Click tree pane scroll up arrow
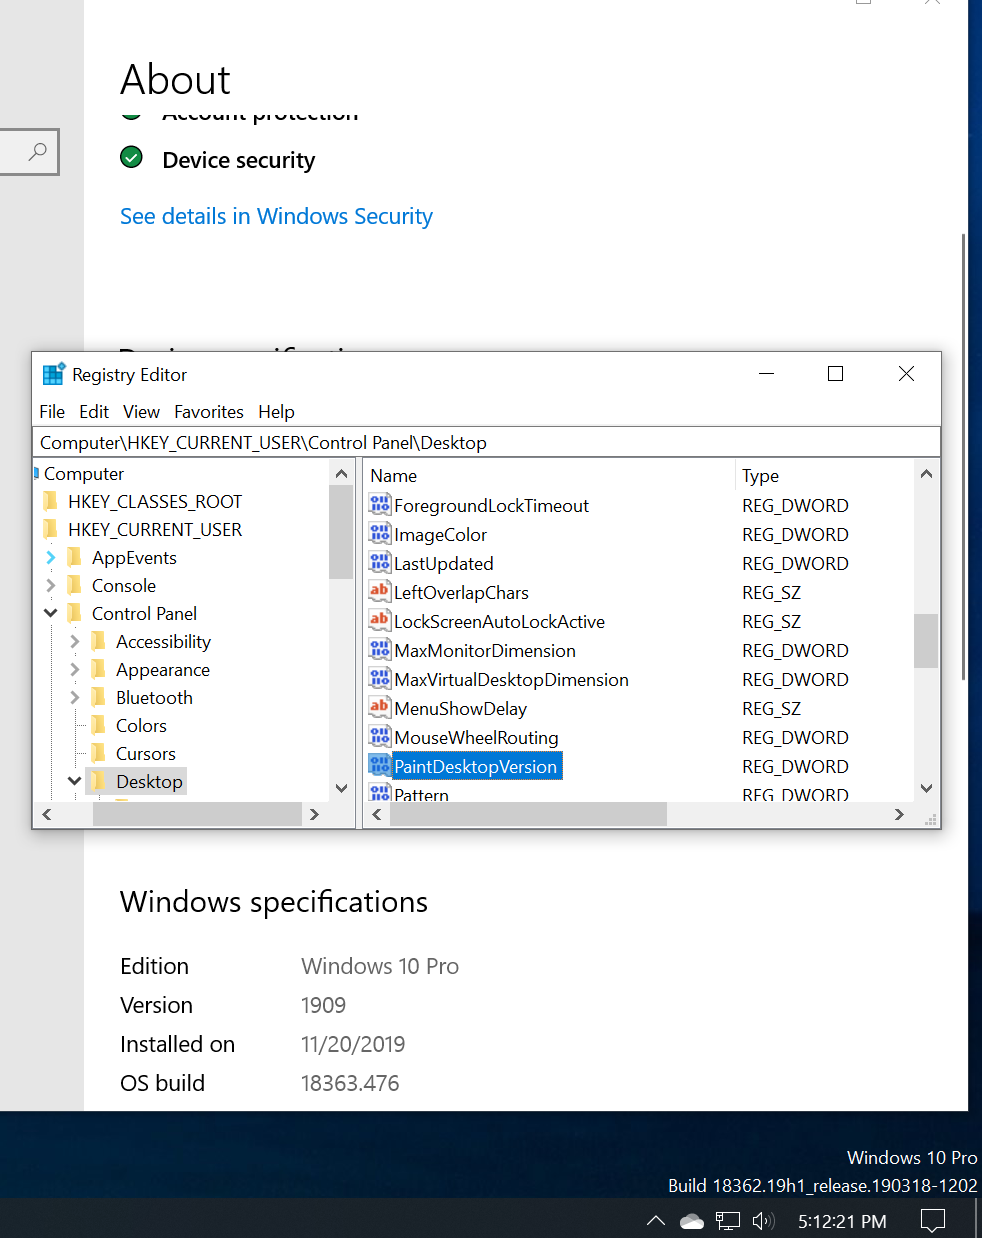This screenshot has height=1238, width=982. [341, 474]
